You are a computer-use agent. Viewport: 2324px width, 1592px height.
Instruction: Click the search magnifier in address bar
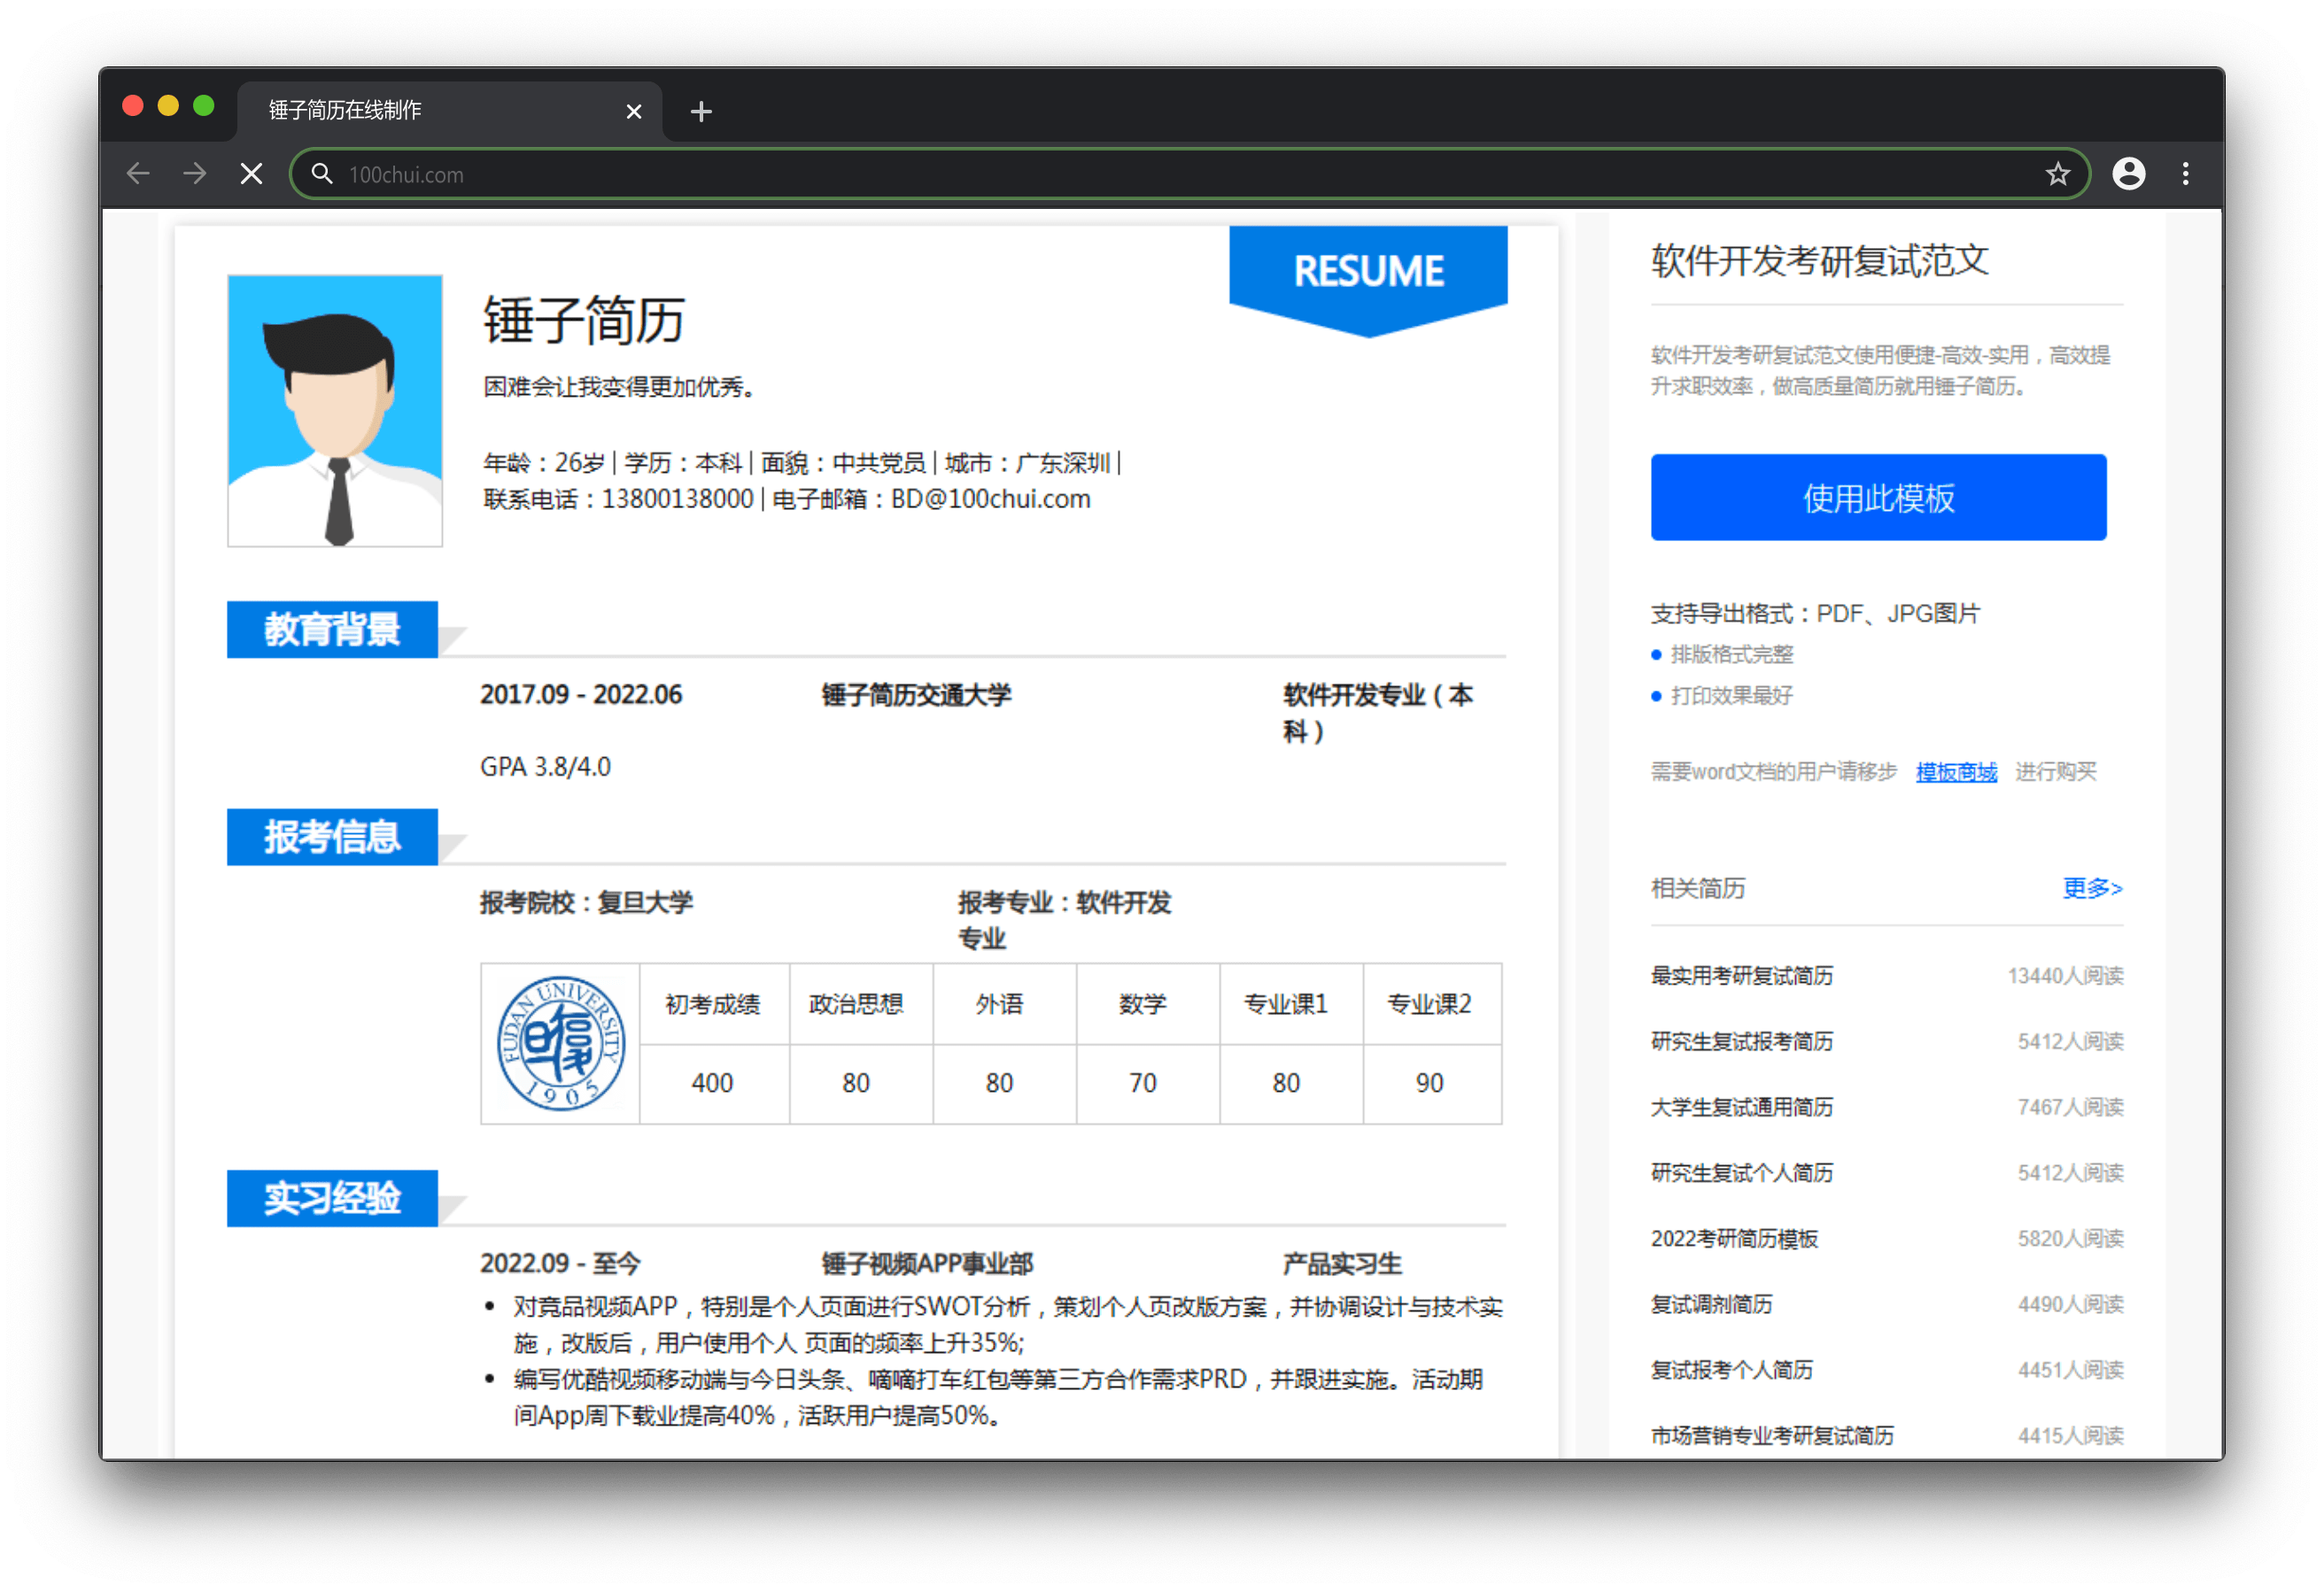[321, 174]
